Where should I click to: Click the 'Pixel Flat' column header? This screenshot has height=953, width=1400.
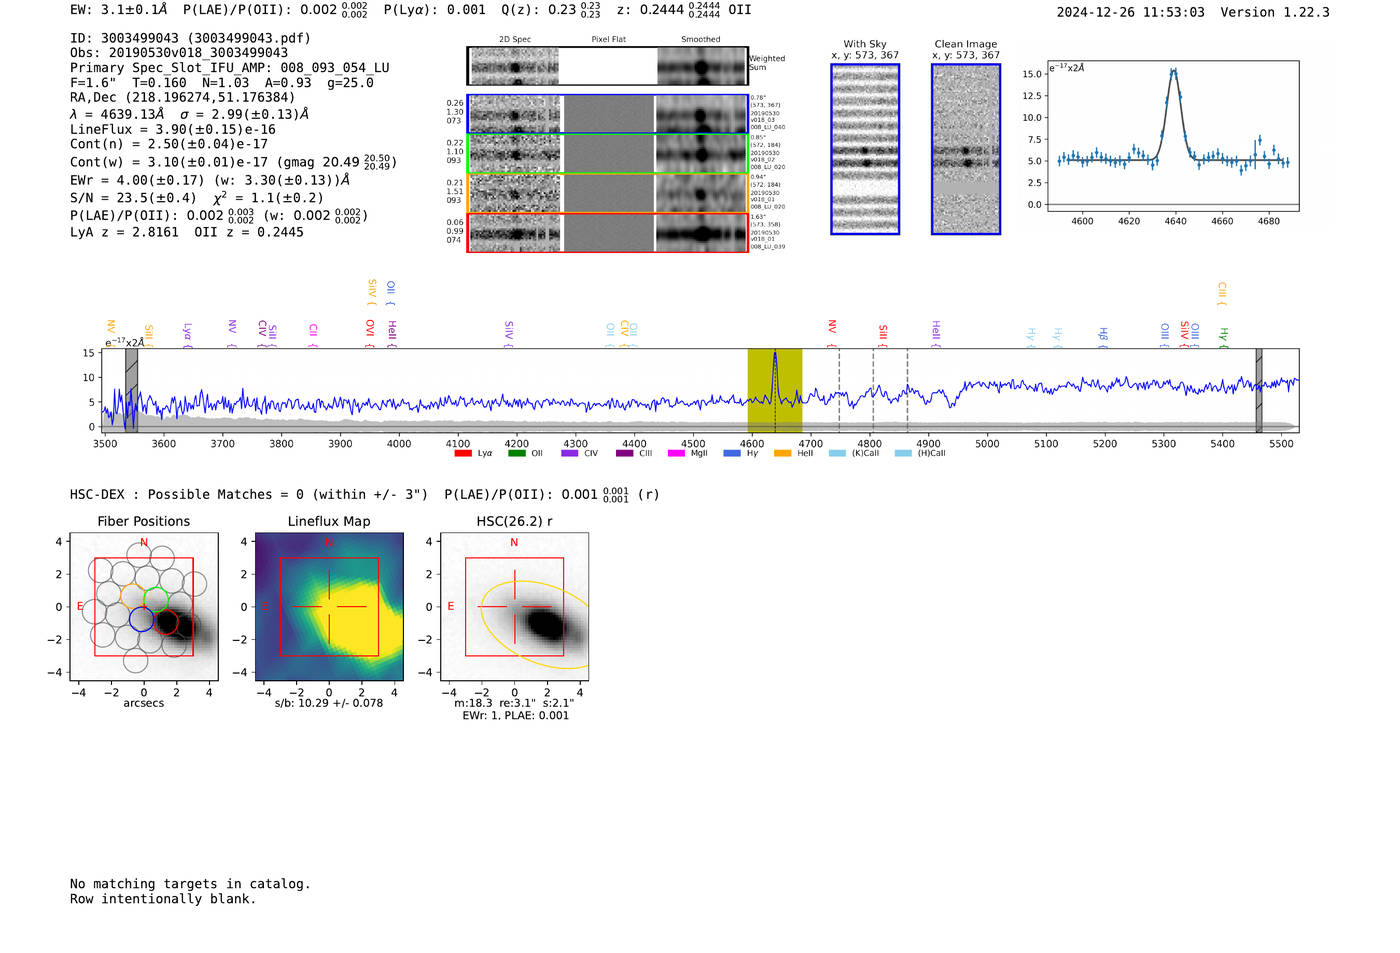tap(608, 39)
